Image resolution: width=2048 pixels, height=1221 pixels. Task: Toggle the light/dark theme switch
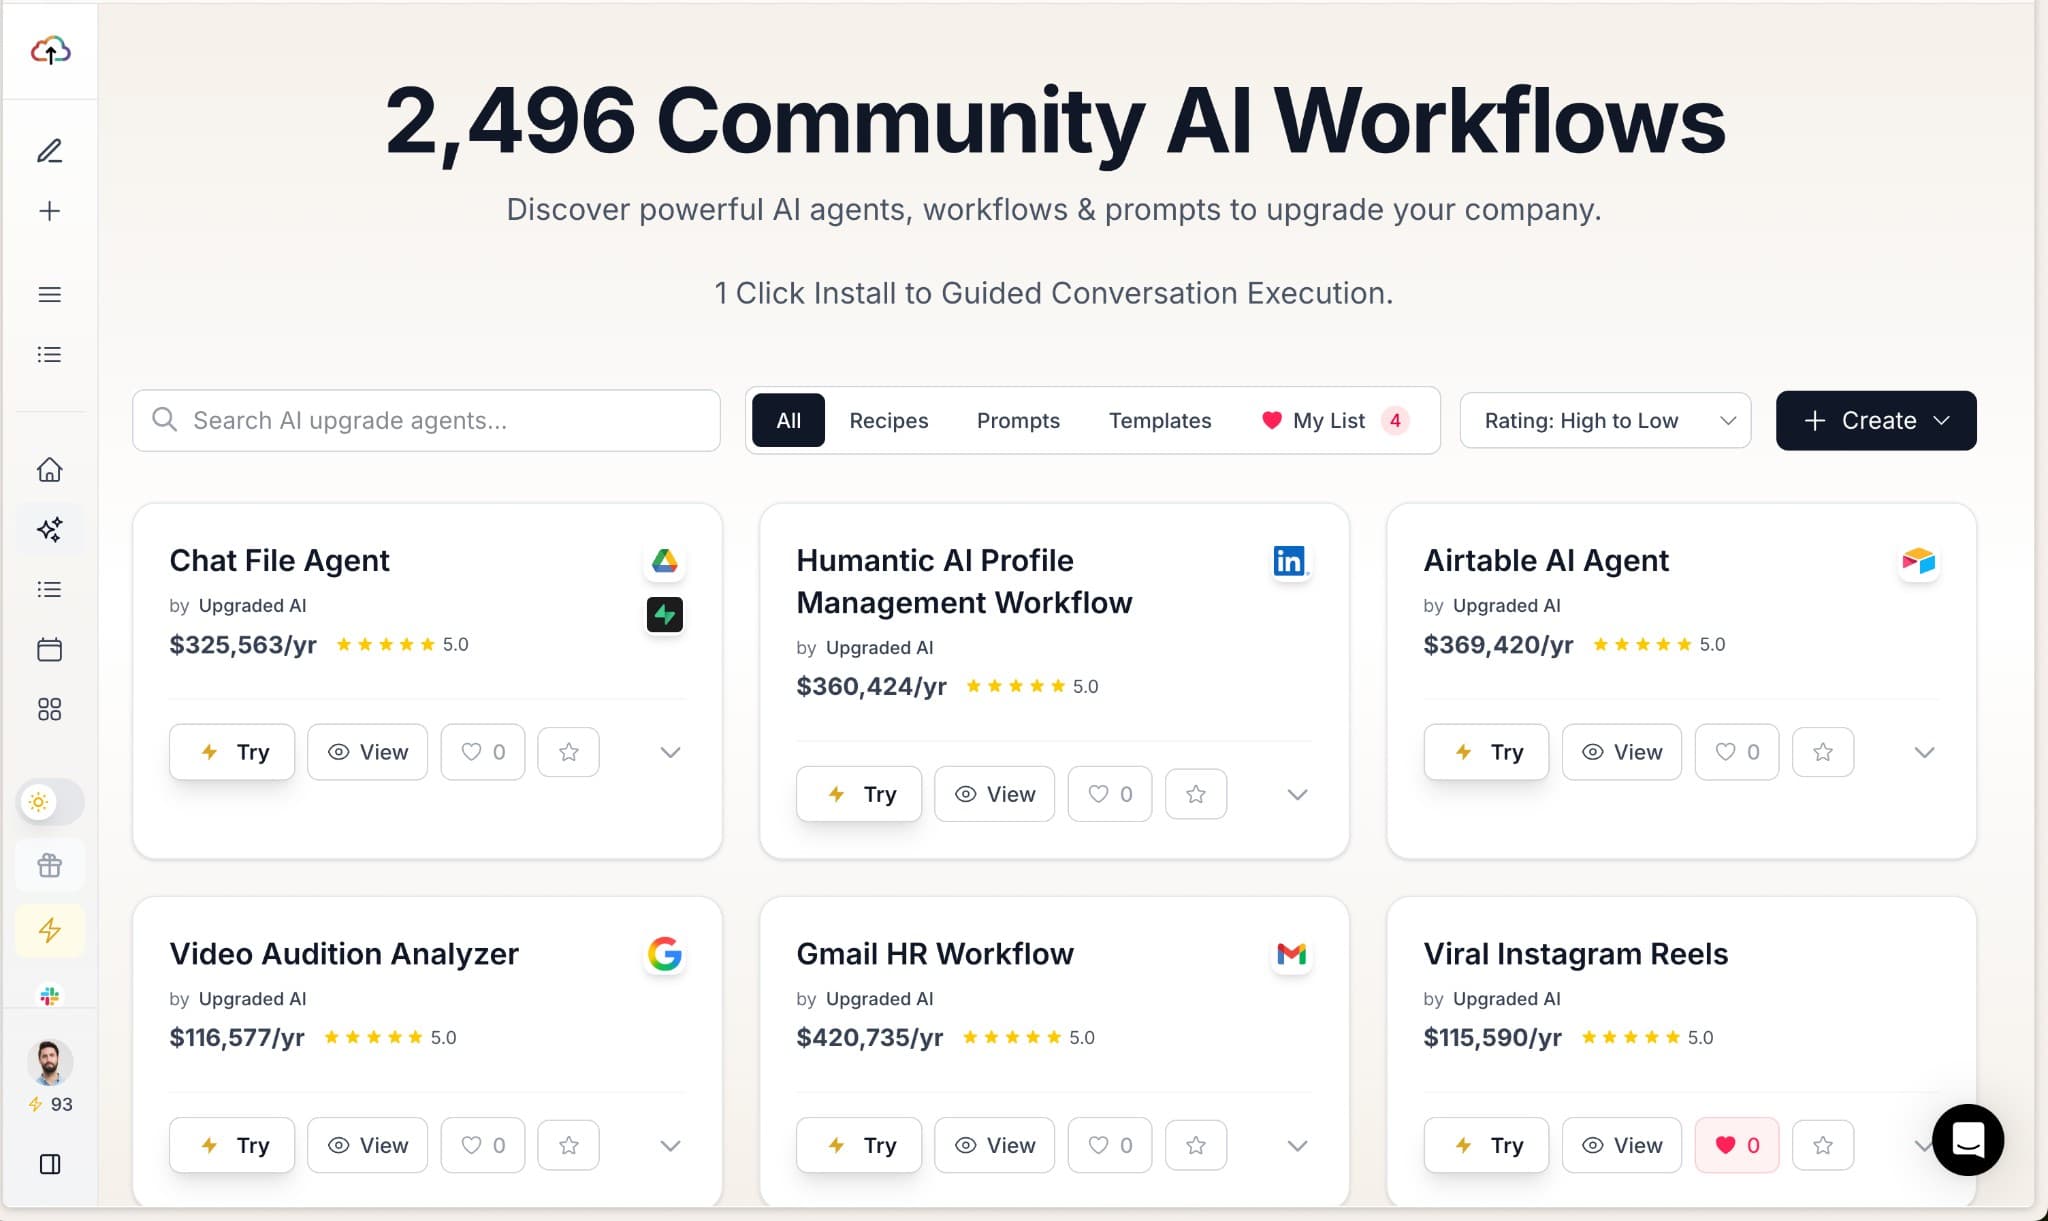pos(50,802)
